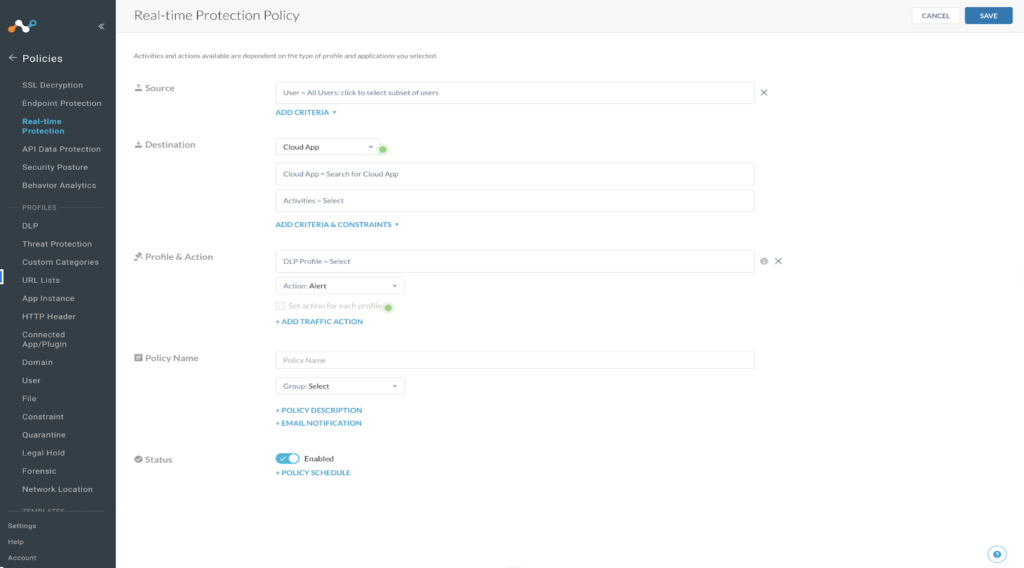Open App Instance profile
This screenshot has width=1024, height=568.
point(48,298)
